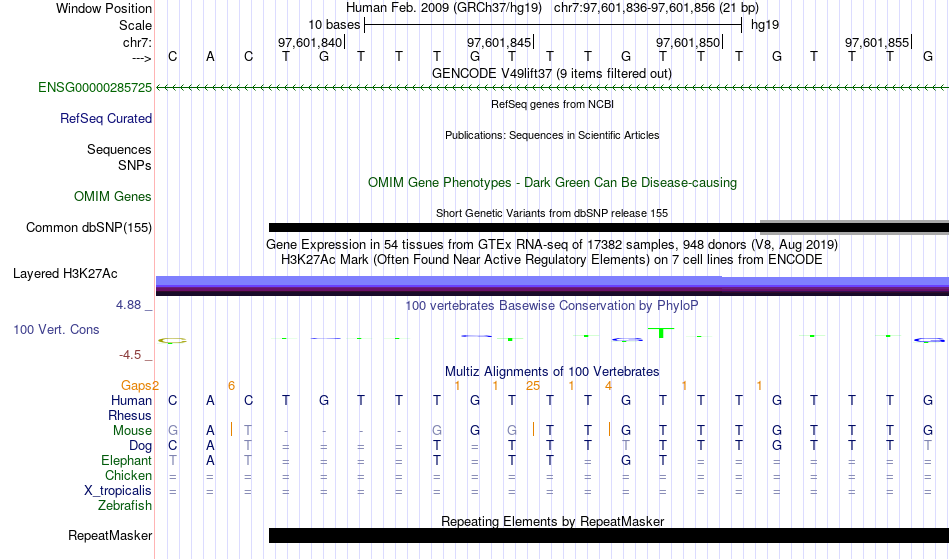The image size is (950, 559).
Task: Click the Mouse species label
Action: 132,431
